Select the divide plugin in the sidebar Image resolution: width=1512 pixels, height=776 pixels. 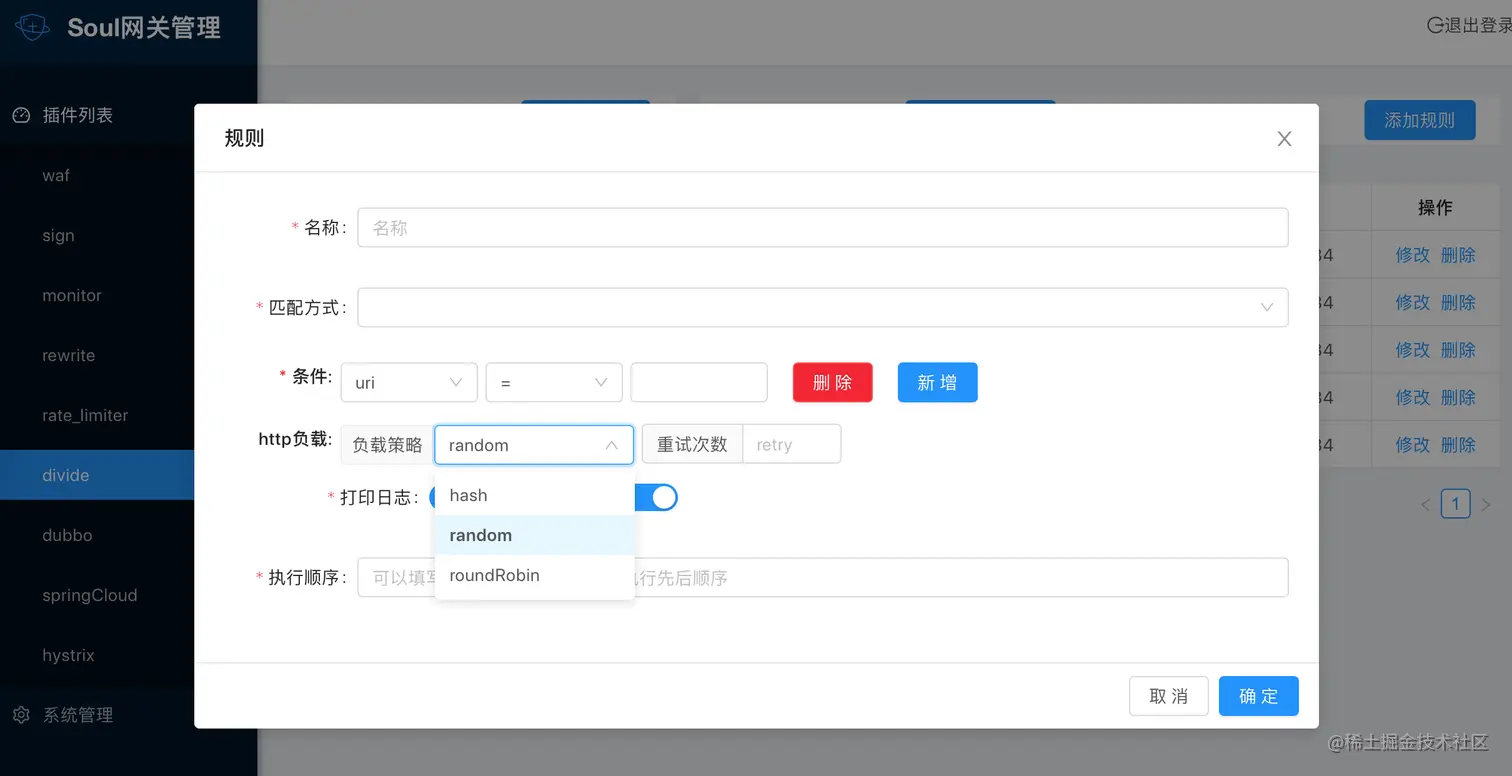[x=97, y=475]
